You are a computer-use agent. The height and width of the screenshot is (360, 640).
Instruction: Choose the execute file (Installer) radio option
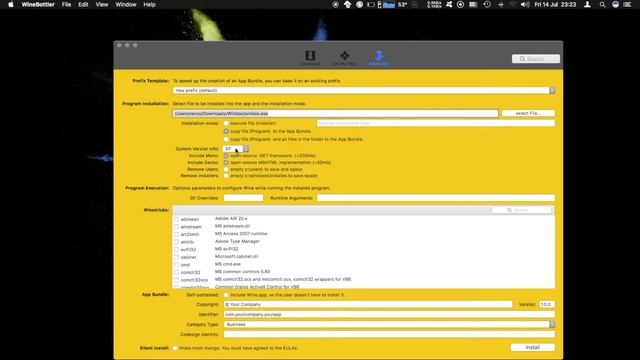point(226,123)
